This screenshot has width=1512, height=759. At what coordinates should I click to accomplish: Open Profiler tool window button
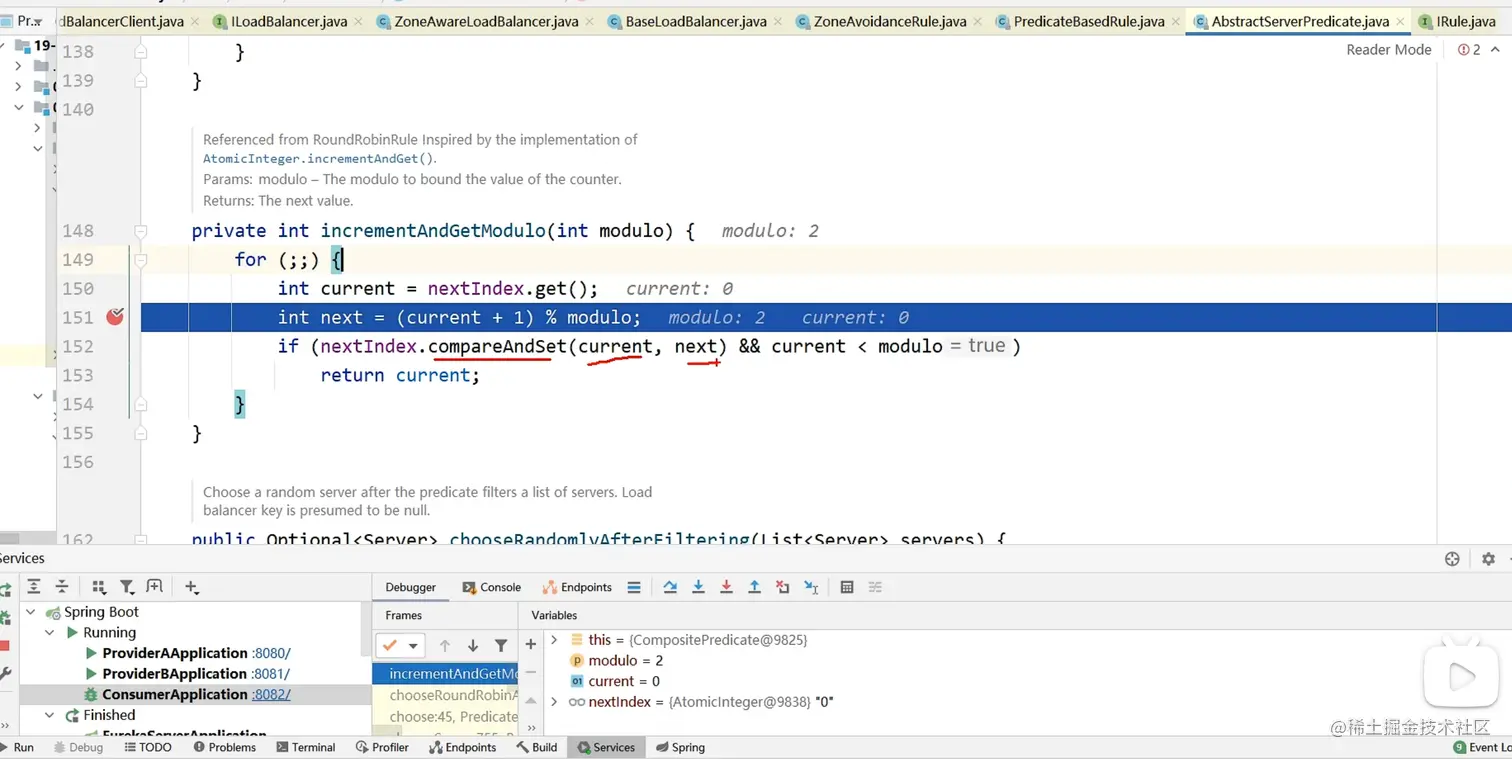(382, 747)
